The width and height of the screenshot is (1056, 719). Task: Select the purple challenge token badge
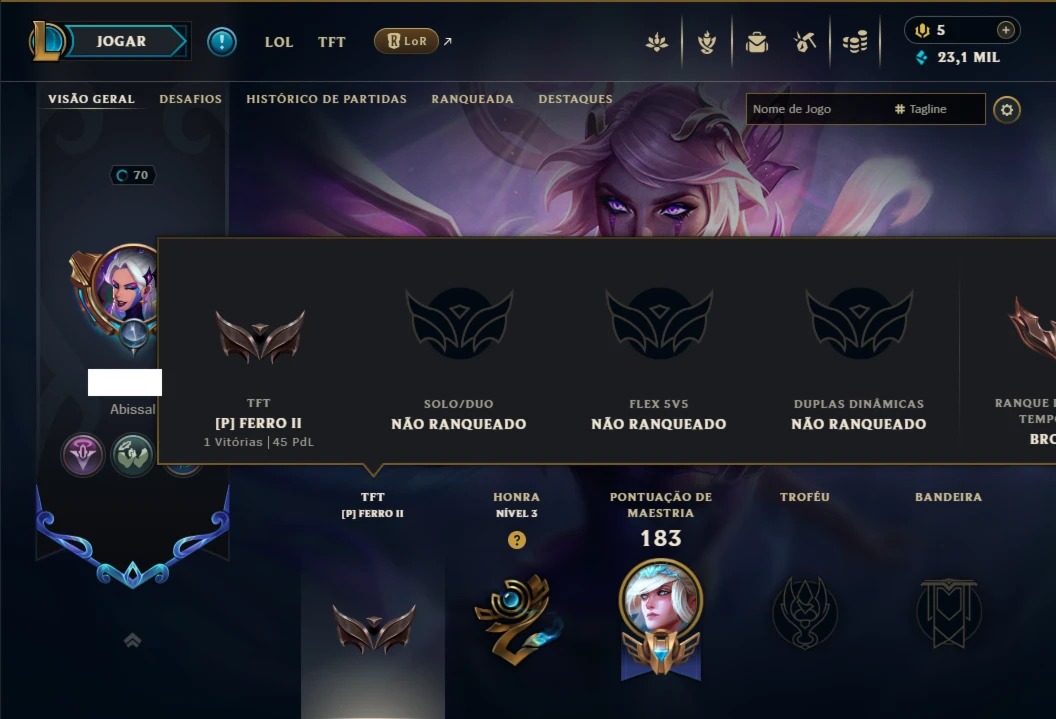[x=83, y=455]
